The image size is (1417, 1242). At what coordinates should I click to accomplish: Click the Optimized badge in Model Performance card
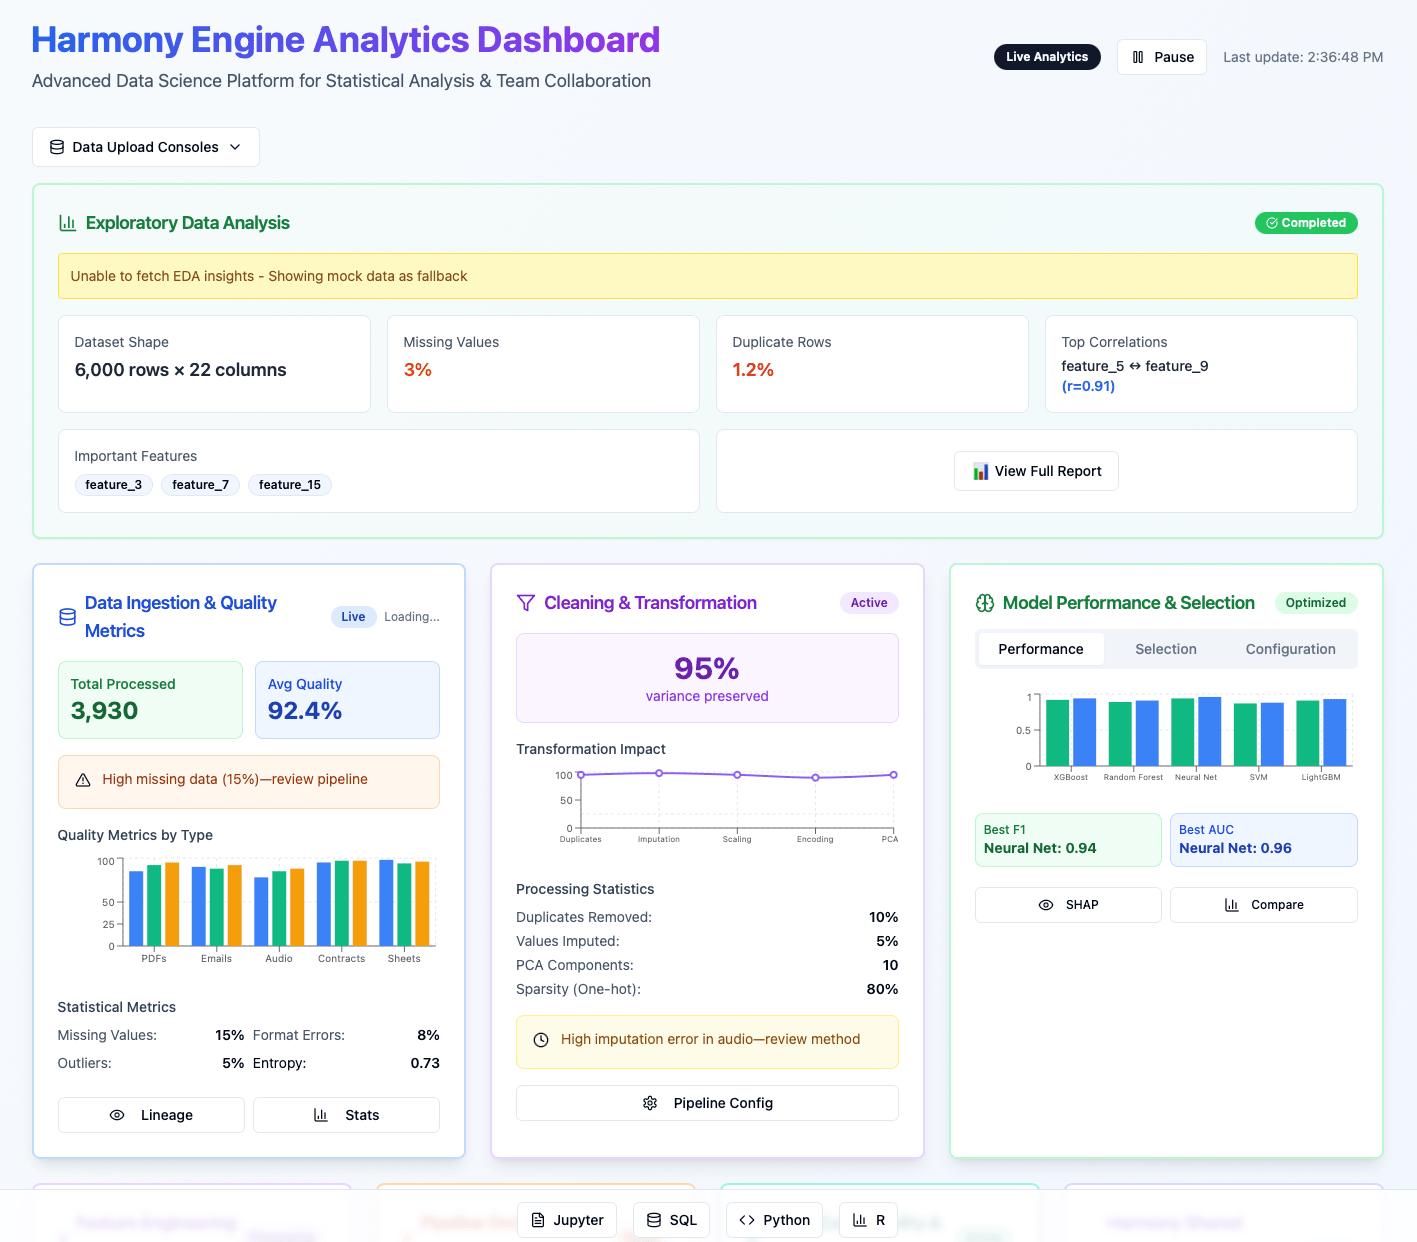(x=1316, y=603)
